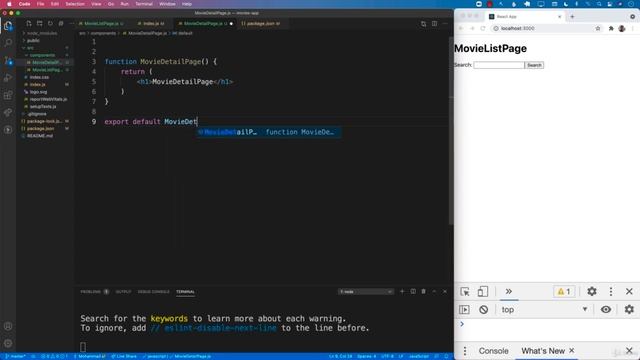Open the Chrome extensions puzzle icon

pos(611,28)
